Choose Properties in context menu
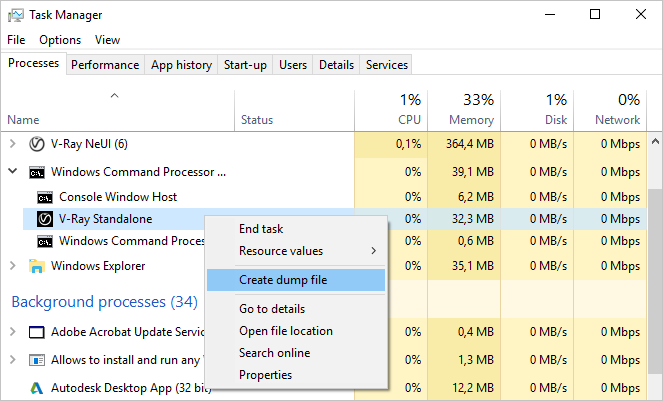The width and height of the screenshot is (663, 401). click(x=296, y=375)
